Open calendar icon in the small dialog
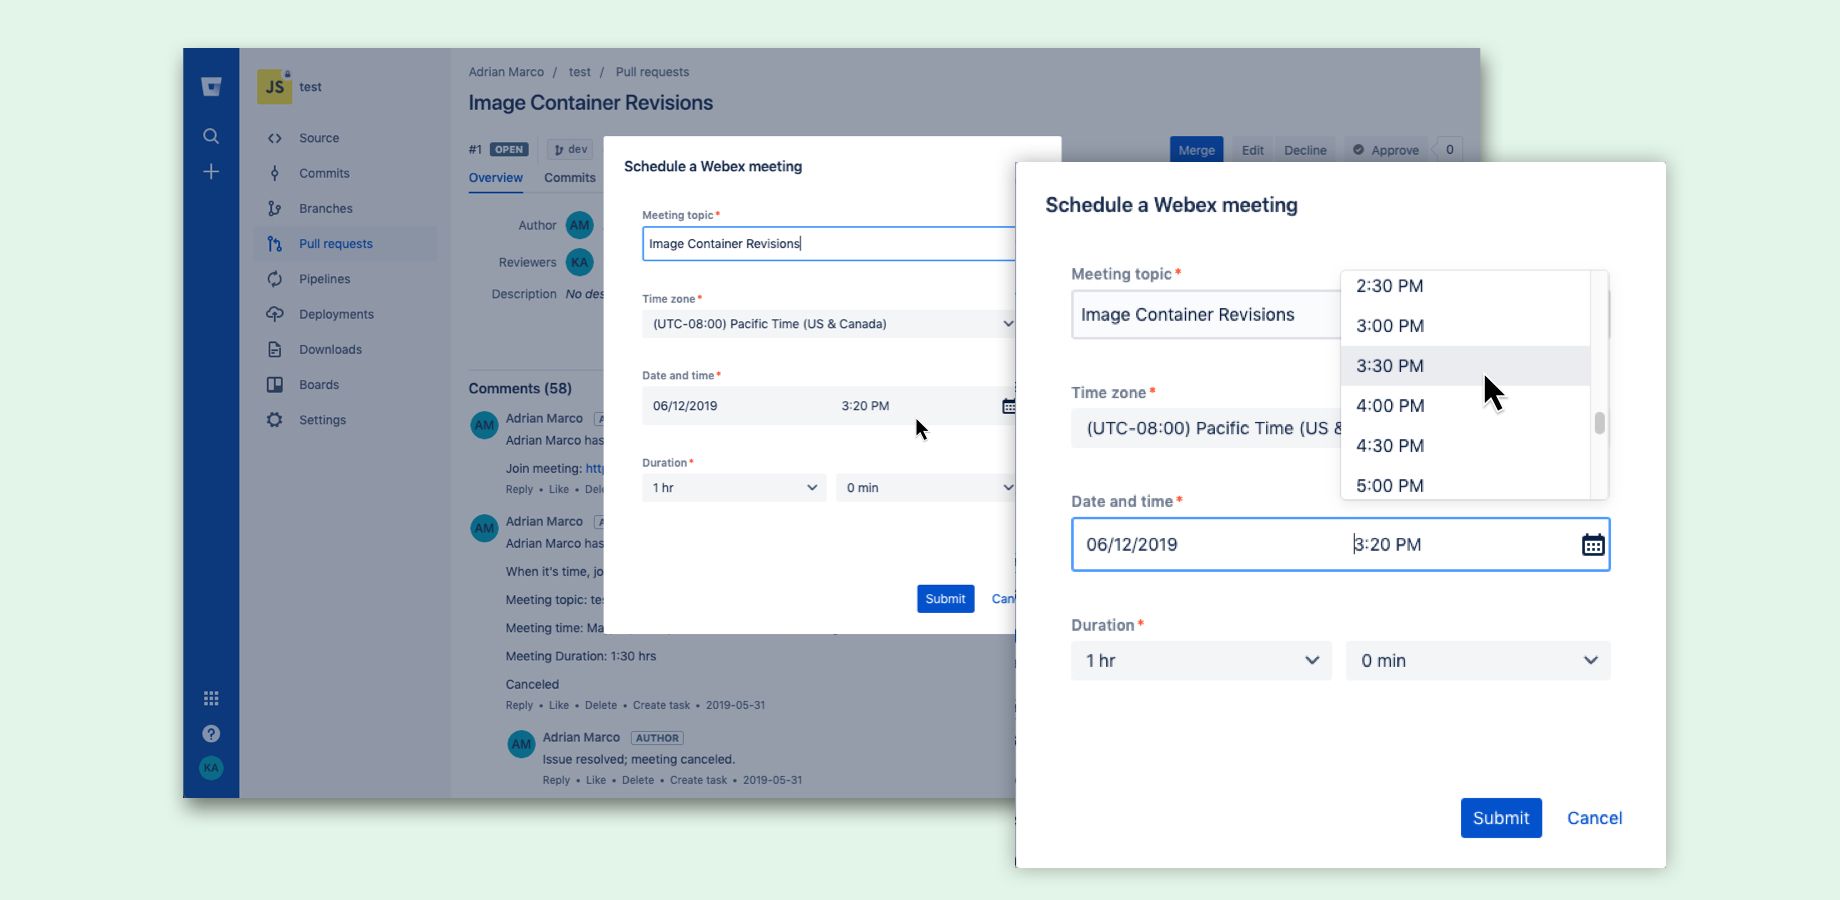The image size is (1840, 900). 1009,406
